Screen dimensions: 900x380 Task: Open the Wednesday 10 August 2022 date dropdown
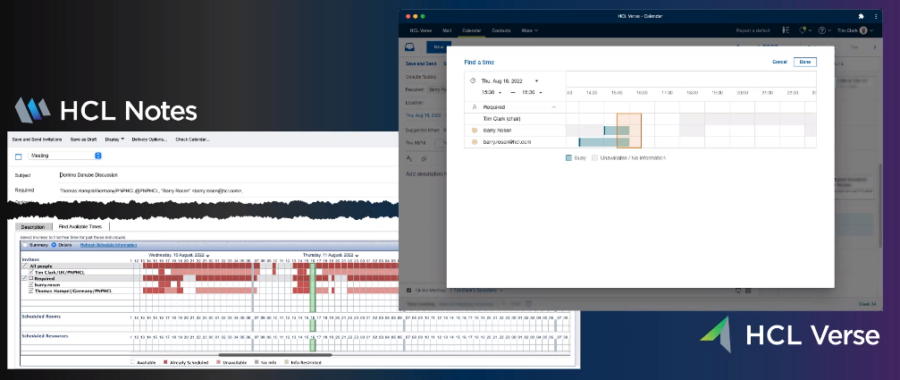[208, 255]
